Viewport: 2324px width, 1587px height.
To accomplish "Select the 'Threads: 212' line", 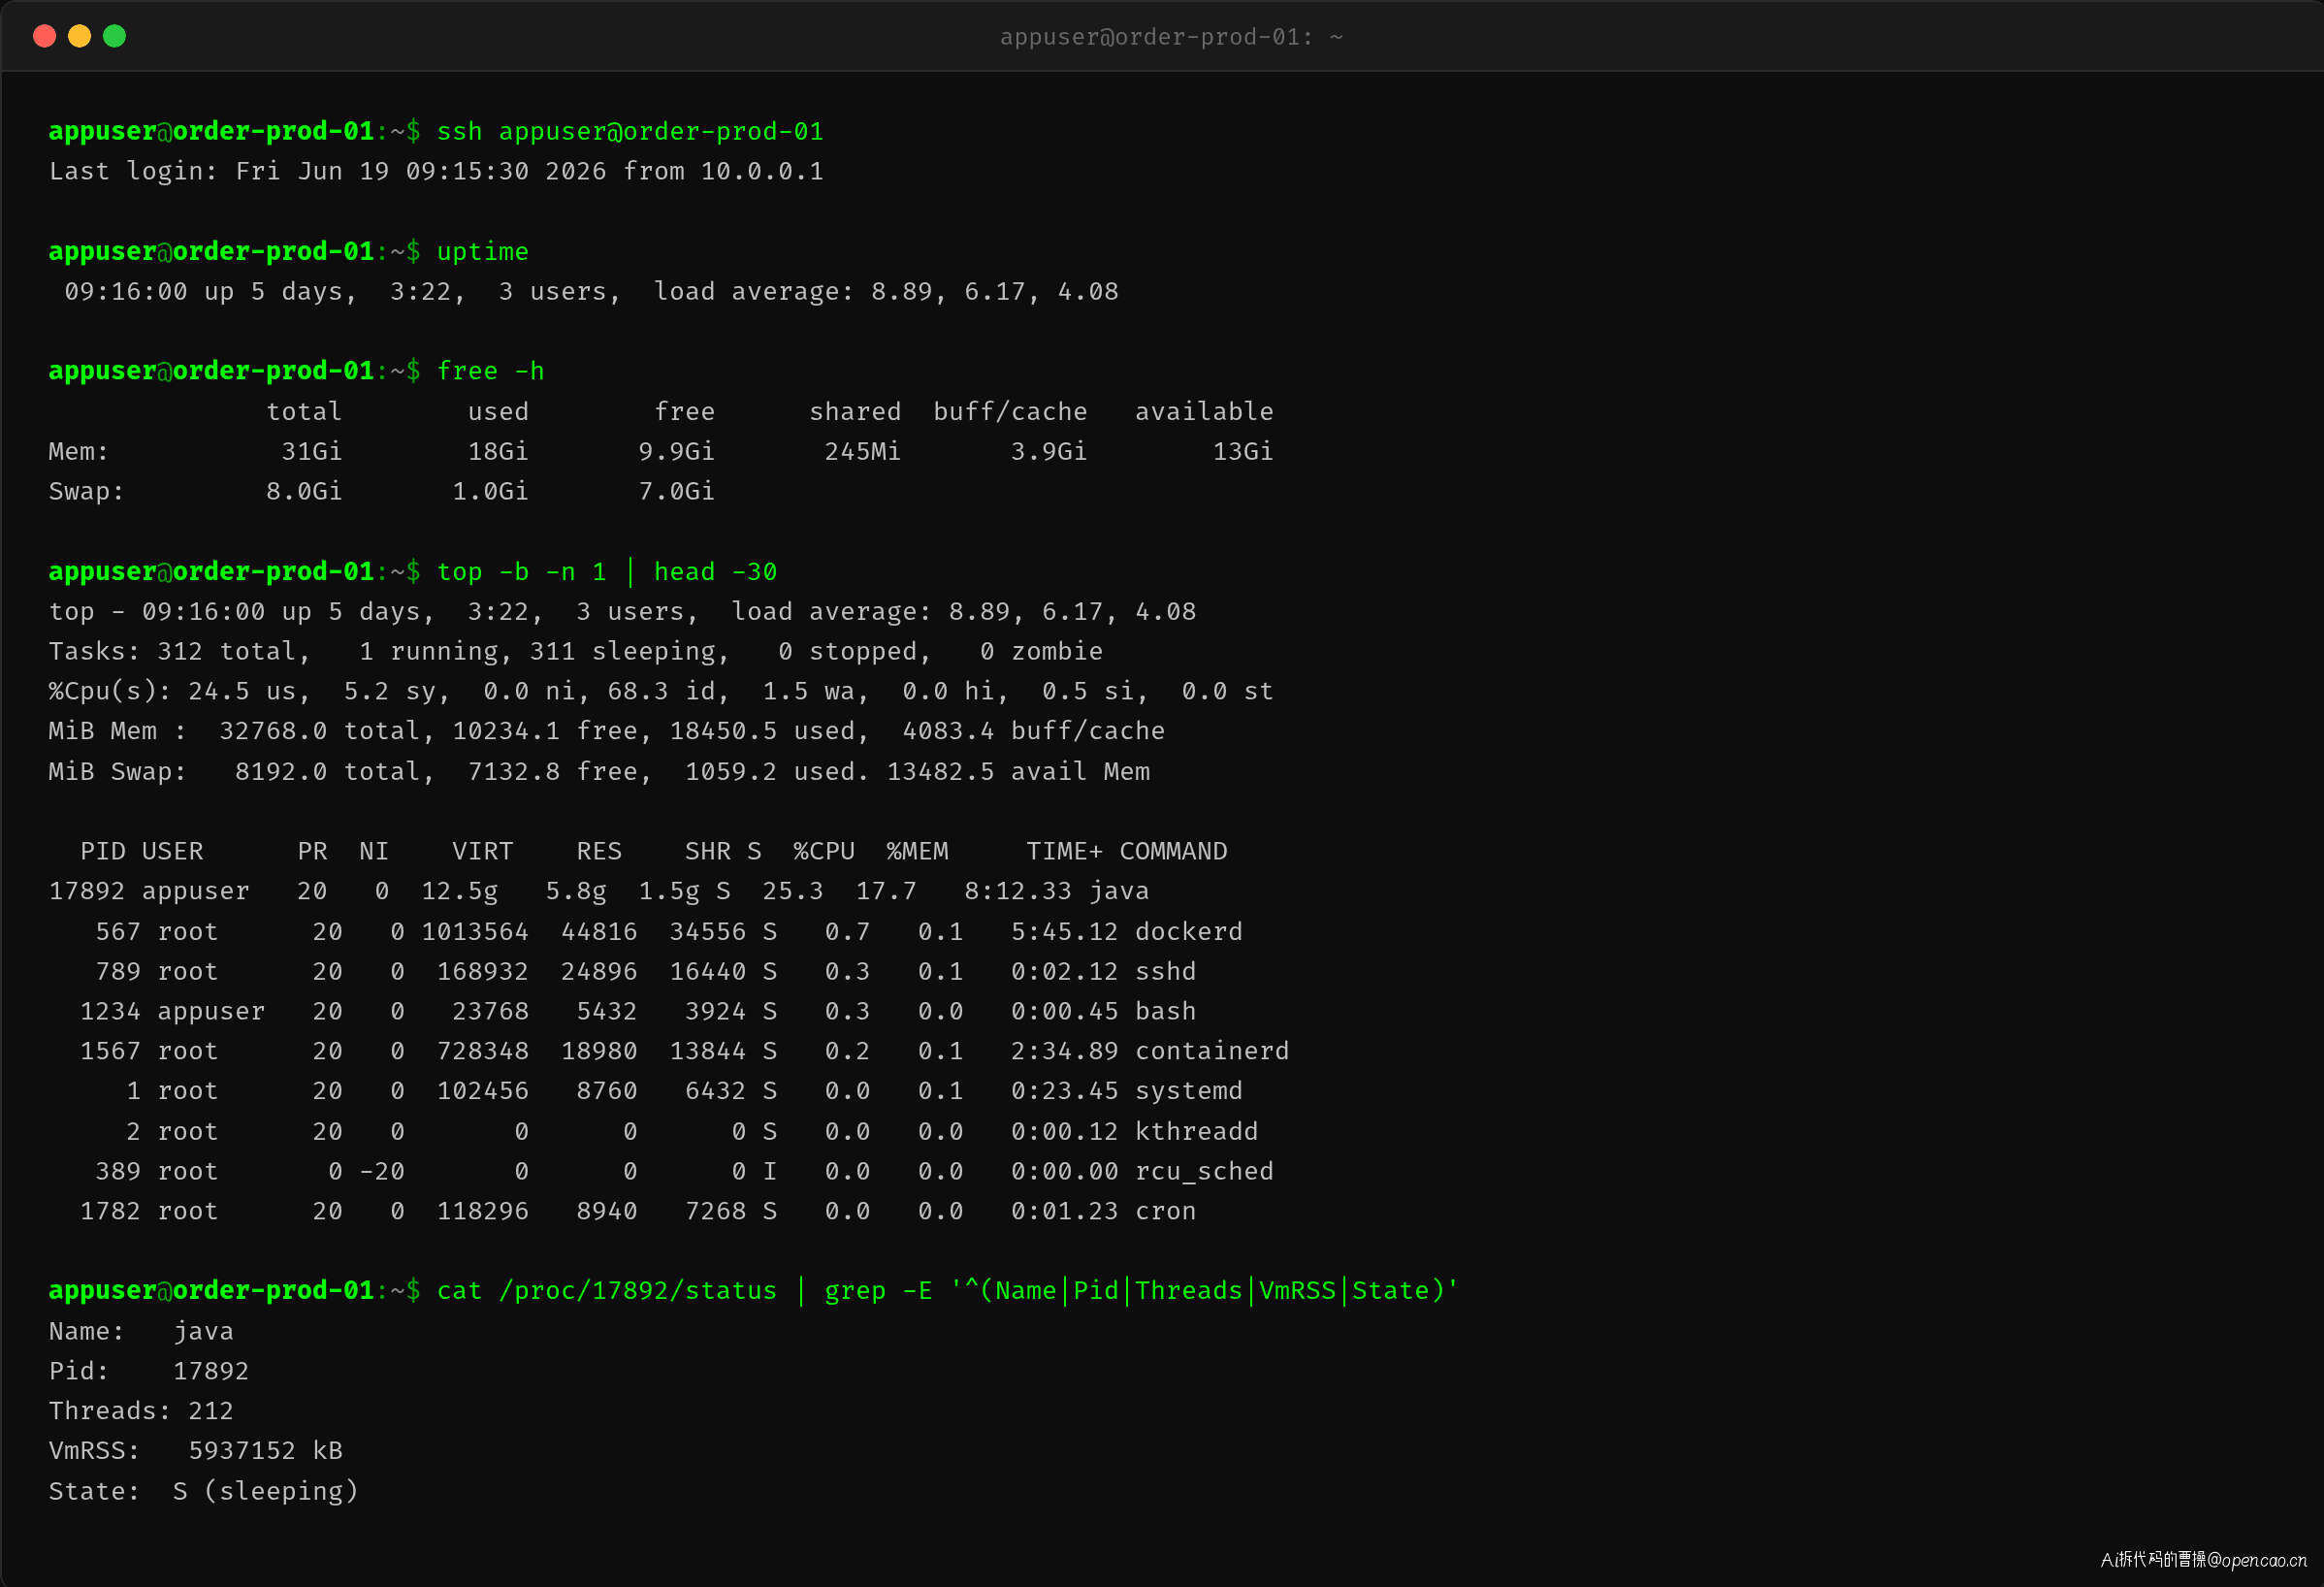I will (141, 1410).
